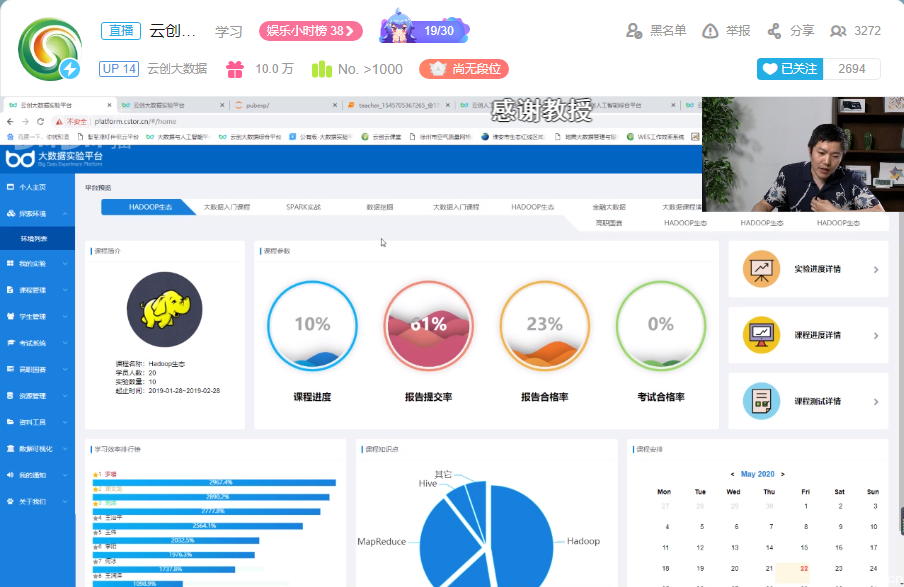The image size is (904, 587).
Task: Expand the 课程管理 menu chevron
Action: (x=65, y=290)
